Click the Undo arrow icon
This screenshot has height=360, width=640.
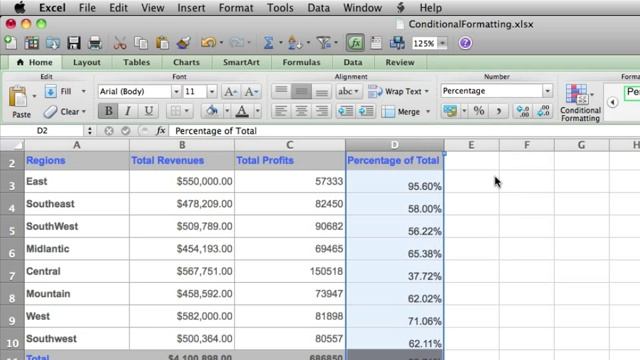[x=208, y=43]
